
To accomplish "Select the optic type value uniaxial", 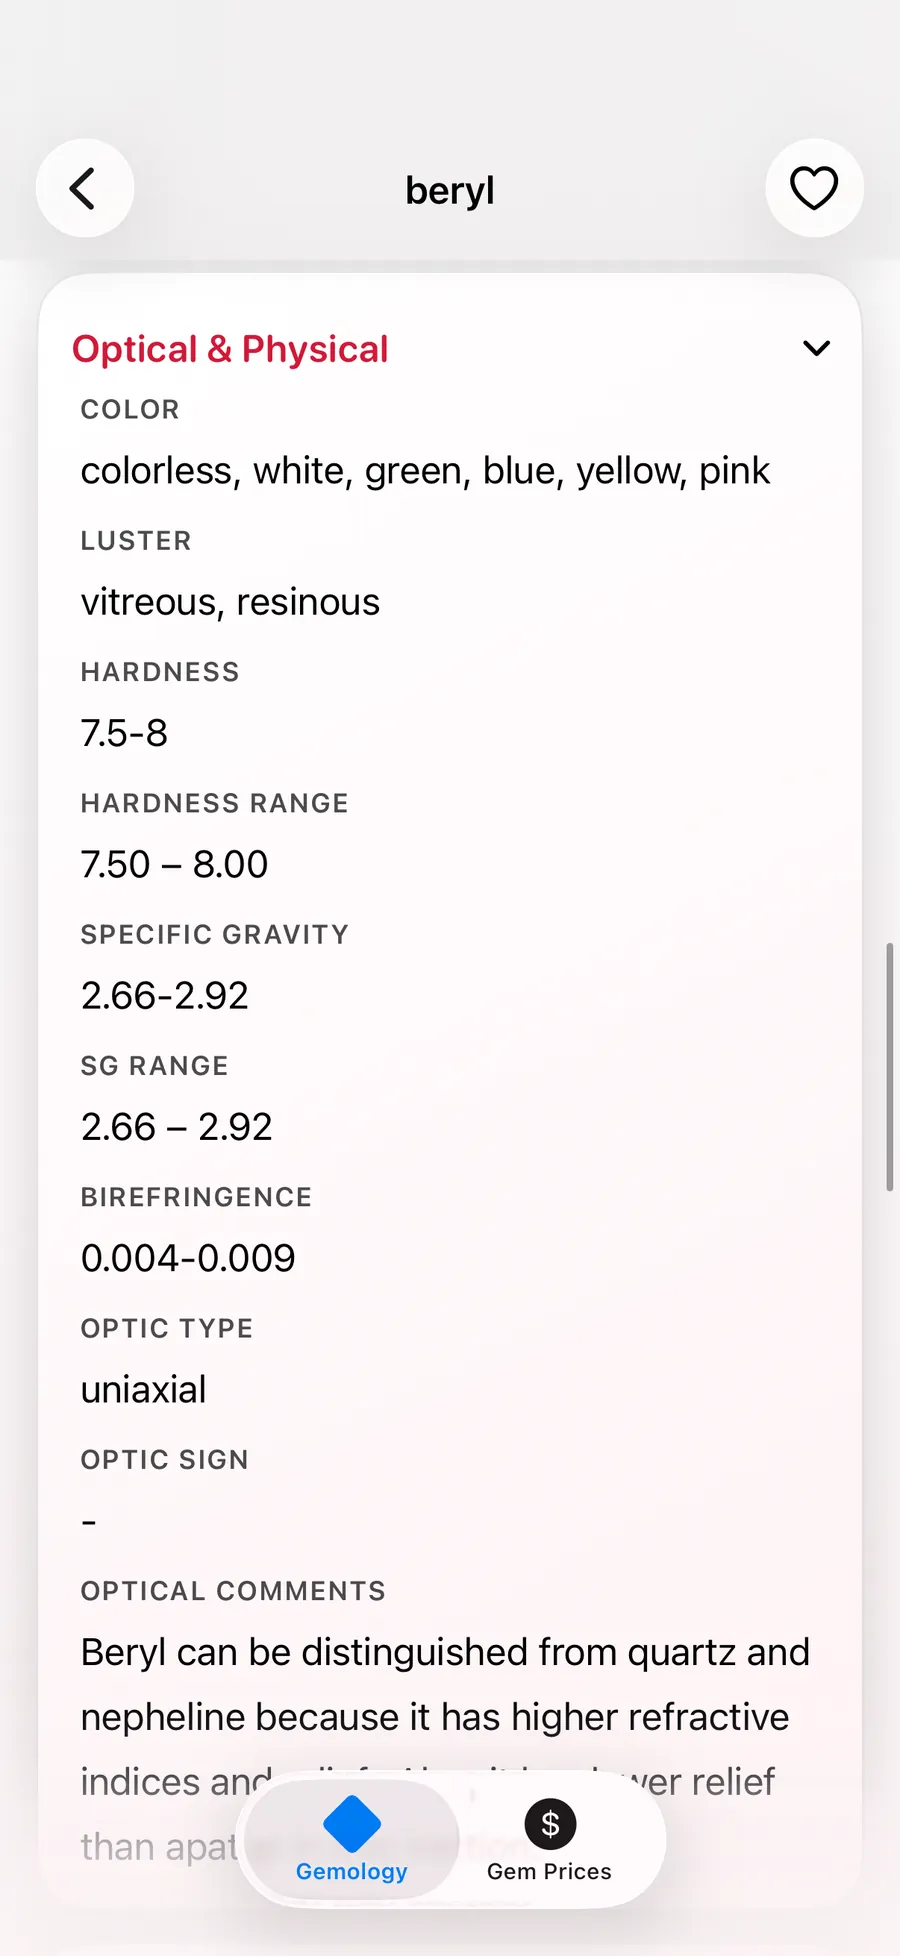I will pos(143,1389).
